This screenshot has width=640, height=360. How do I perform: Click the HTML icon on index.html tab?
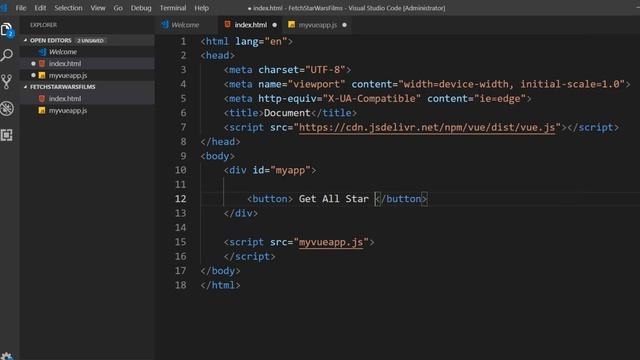227,24
